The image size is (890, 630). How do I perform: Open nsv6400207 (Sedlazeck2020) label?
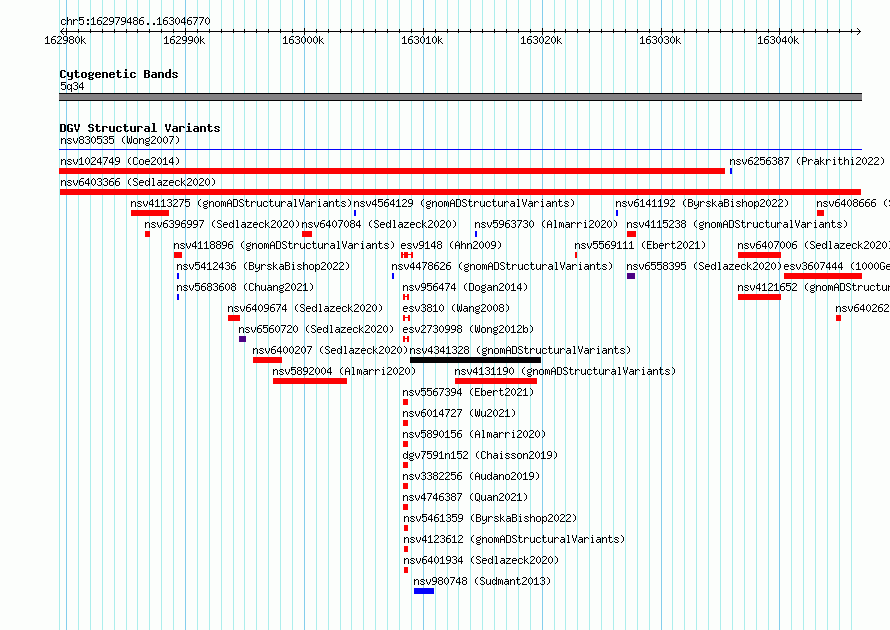tap(330, 350)
